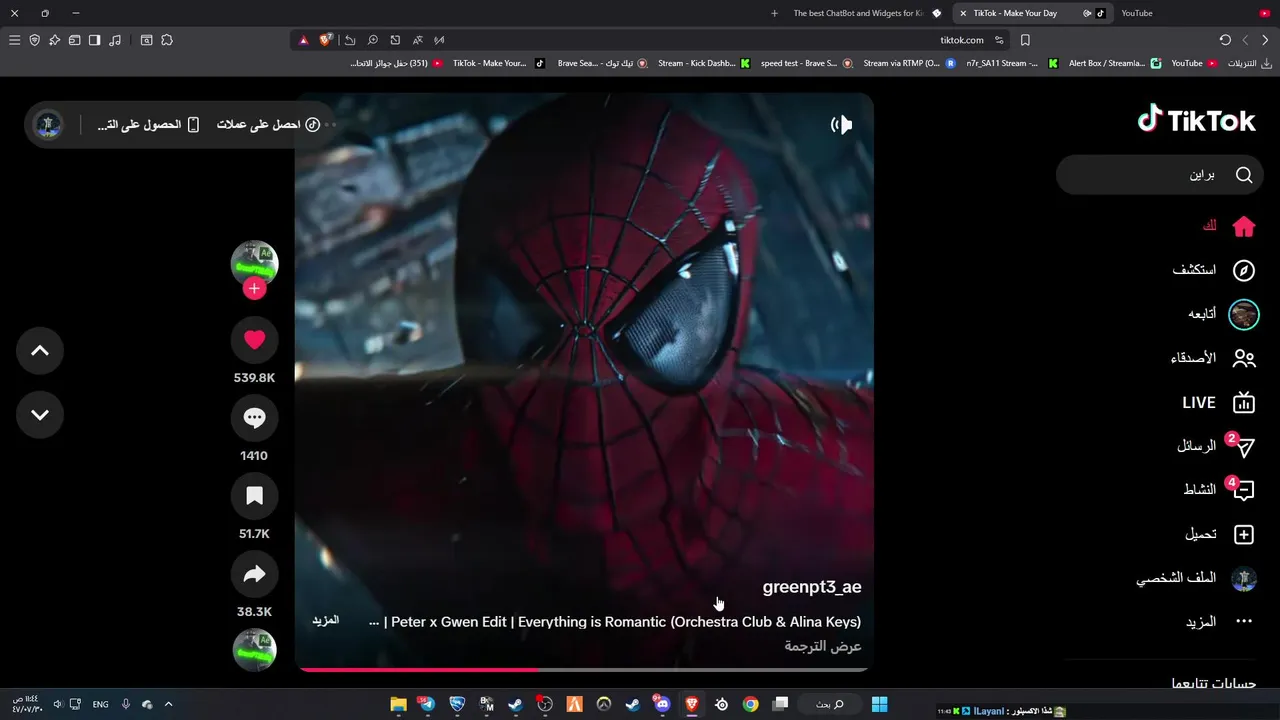Open the Windows Start button
1280x720 pixels.
click(880, 704)
